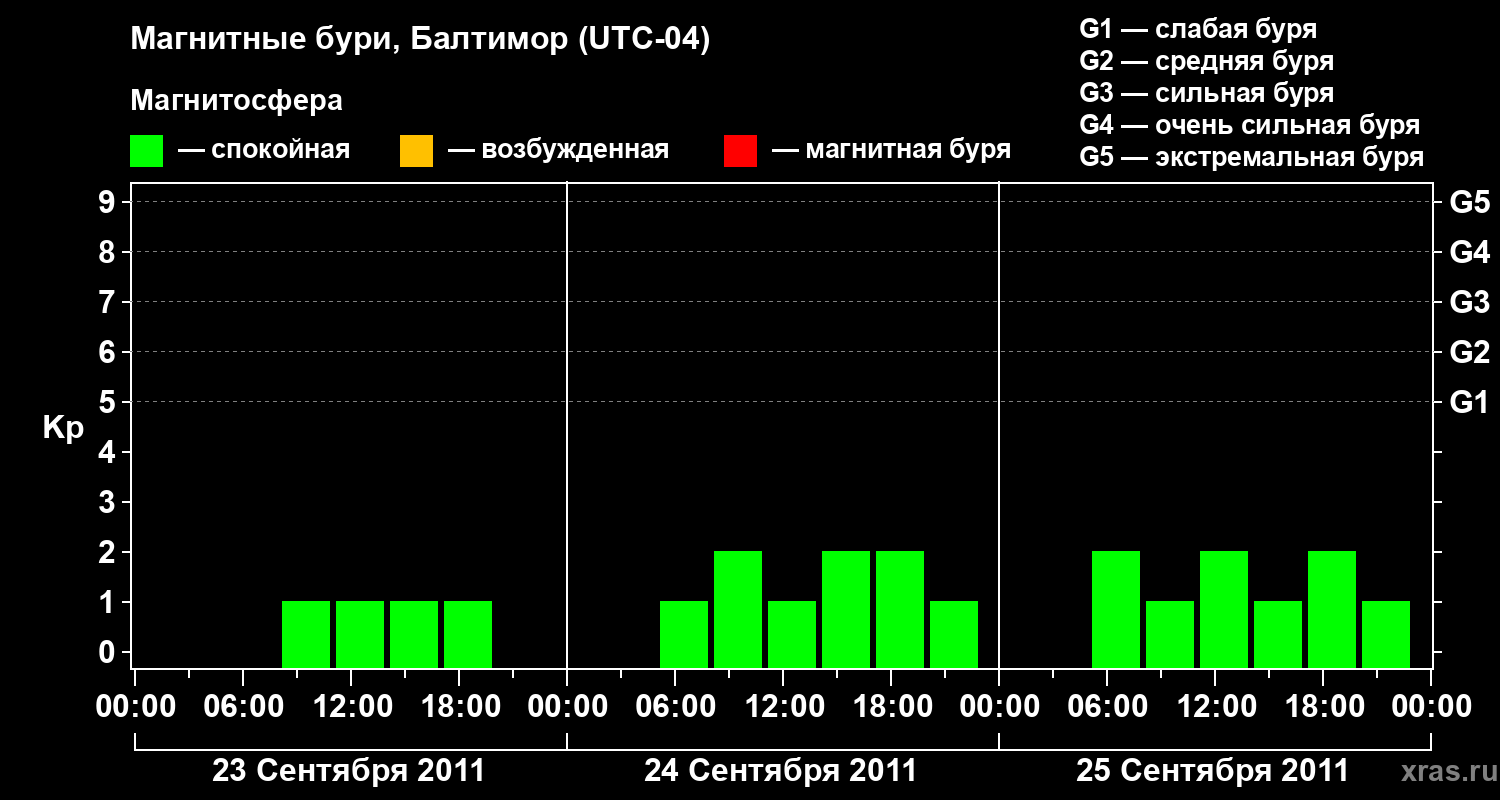
Task: Click the '23 Сентября 2011' date label
Action: [348, 771]
